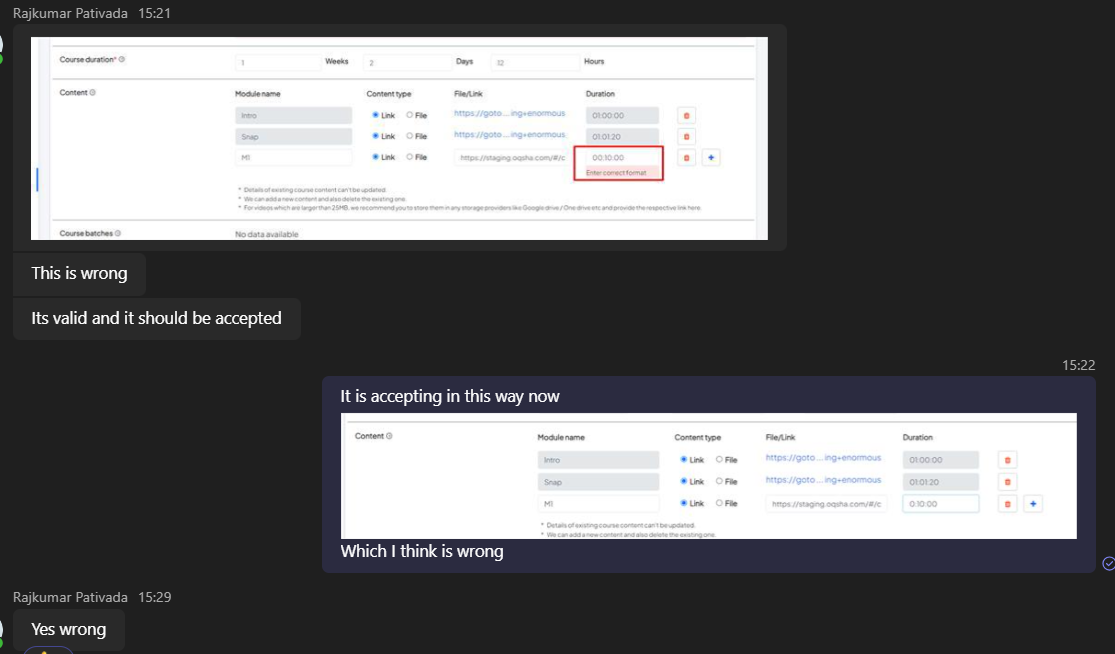The width and height of the screenshot is (1115, 654).
Task: Click the blue plus icon in lower screenshot
Action: tap(1033, 504)
